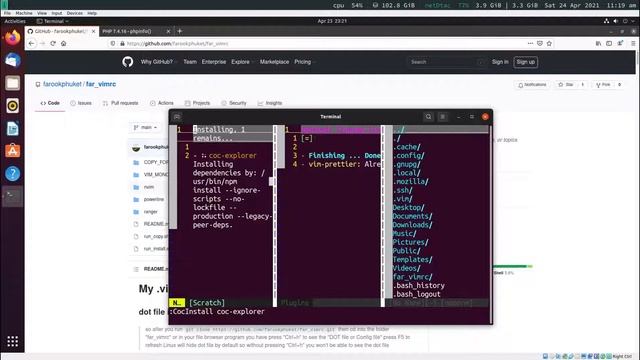
Task: Focus the Terminal icon in the dock
Action: 12,196
